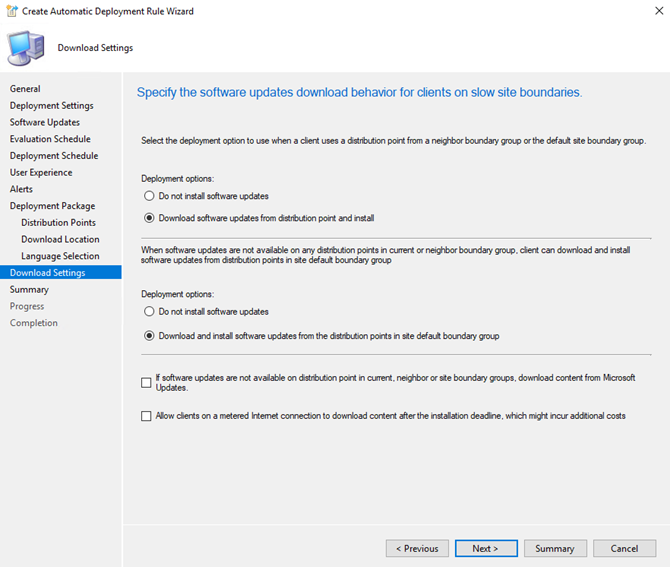Open the Software Updates step
This screenshot has width=670, height=567.
45,122
